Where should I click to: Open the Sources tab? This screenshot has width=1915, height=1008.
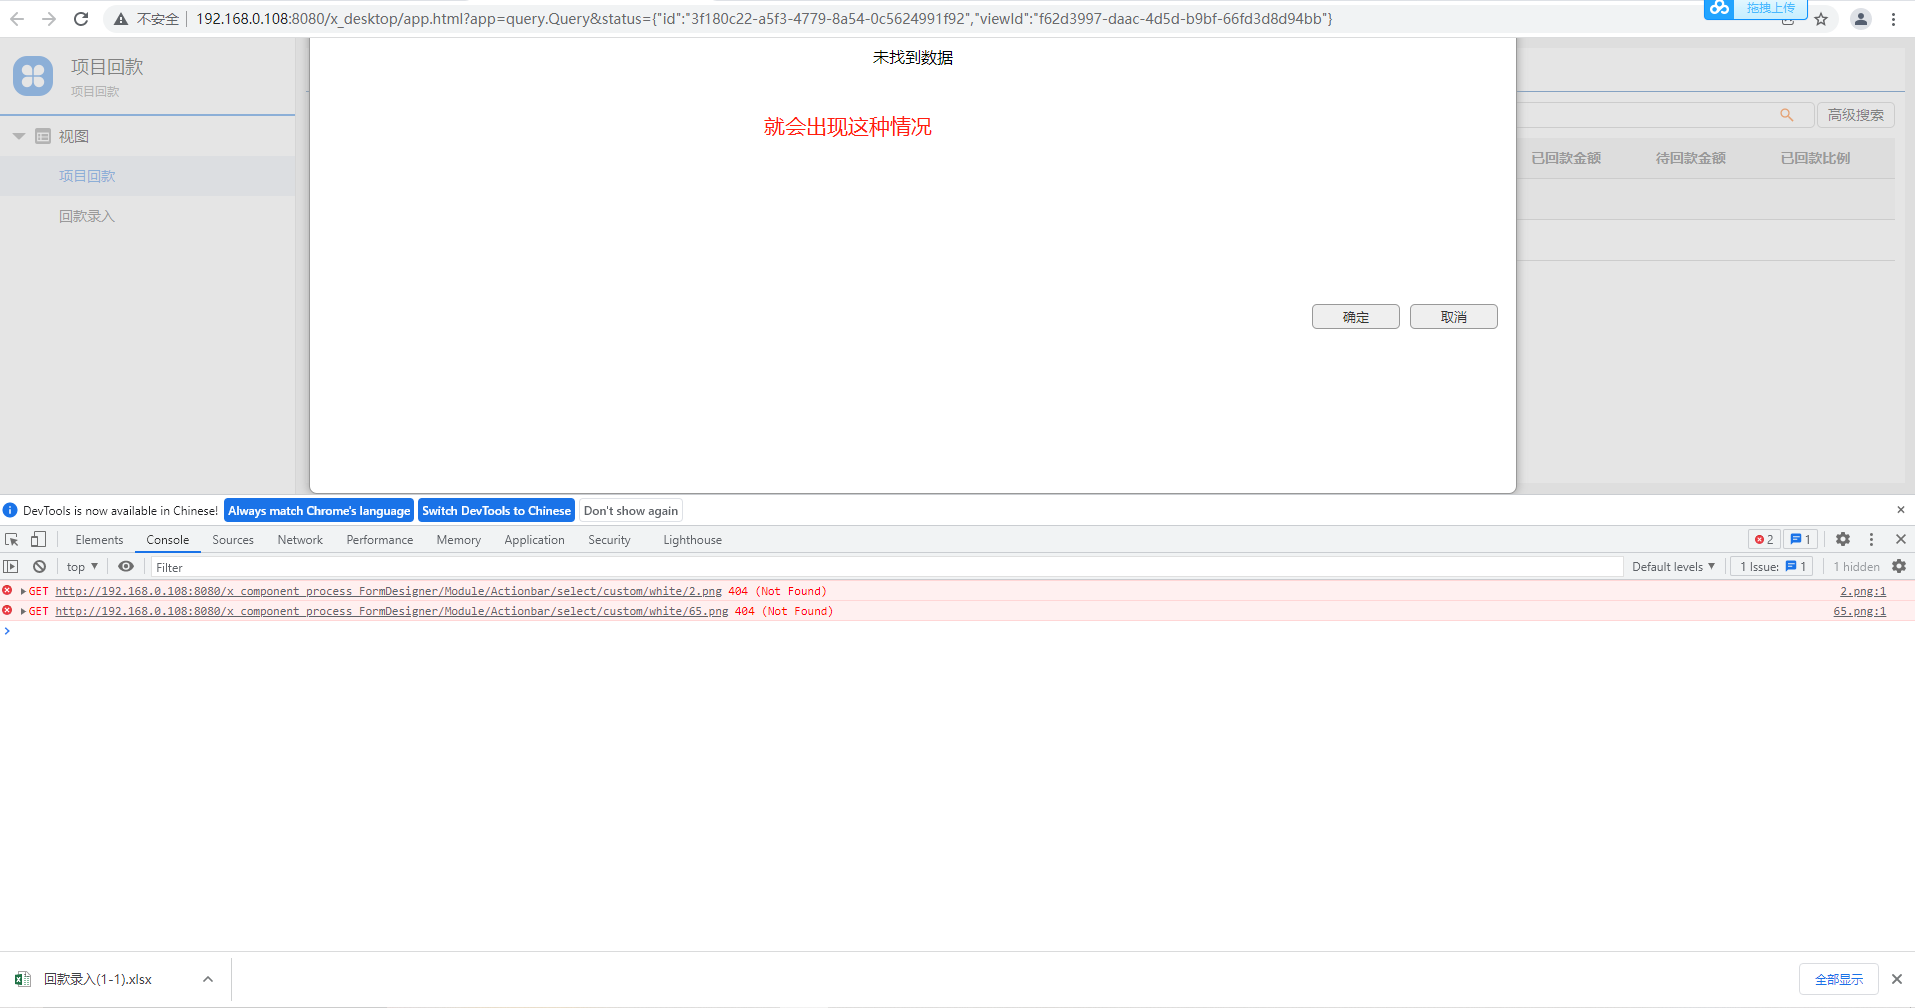tap(233, 540)
